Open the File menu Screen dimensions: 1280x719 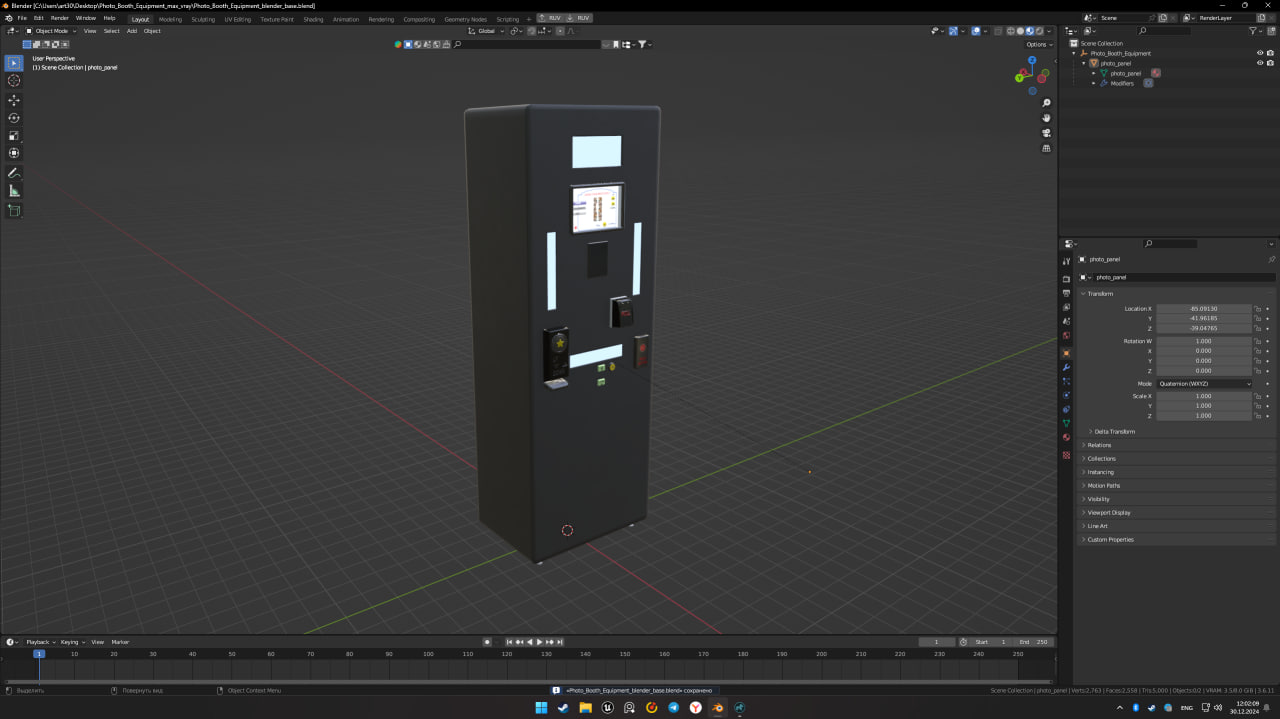(22, 18)
